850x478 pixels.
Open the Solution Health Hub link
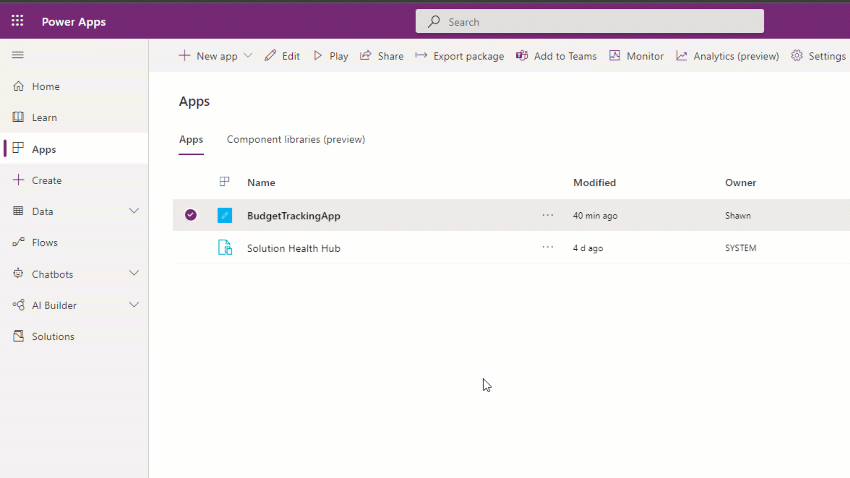click(294, 248)
